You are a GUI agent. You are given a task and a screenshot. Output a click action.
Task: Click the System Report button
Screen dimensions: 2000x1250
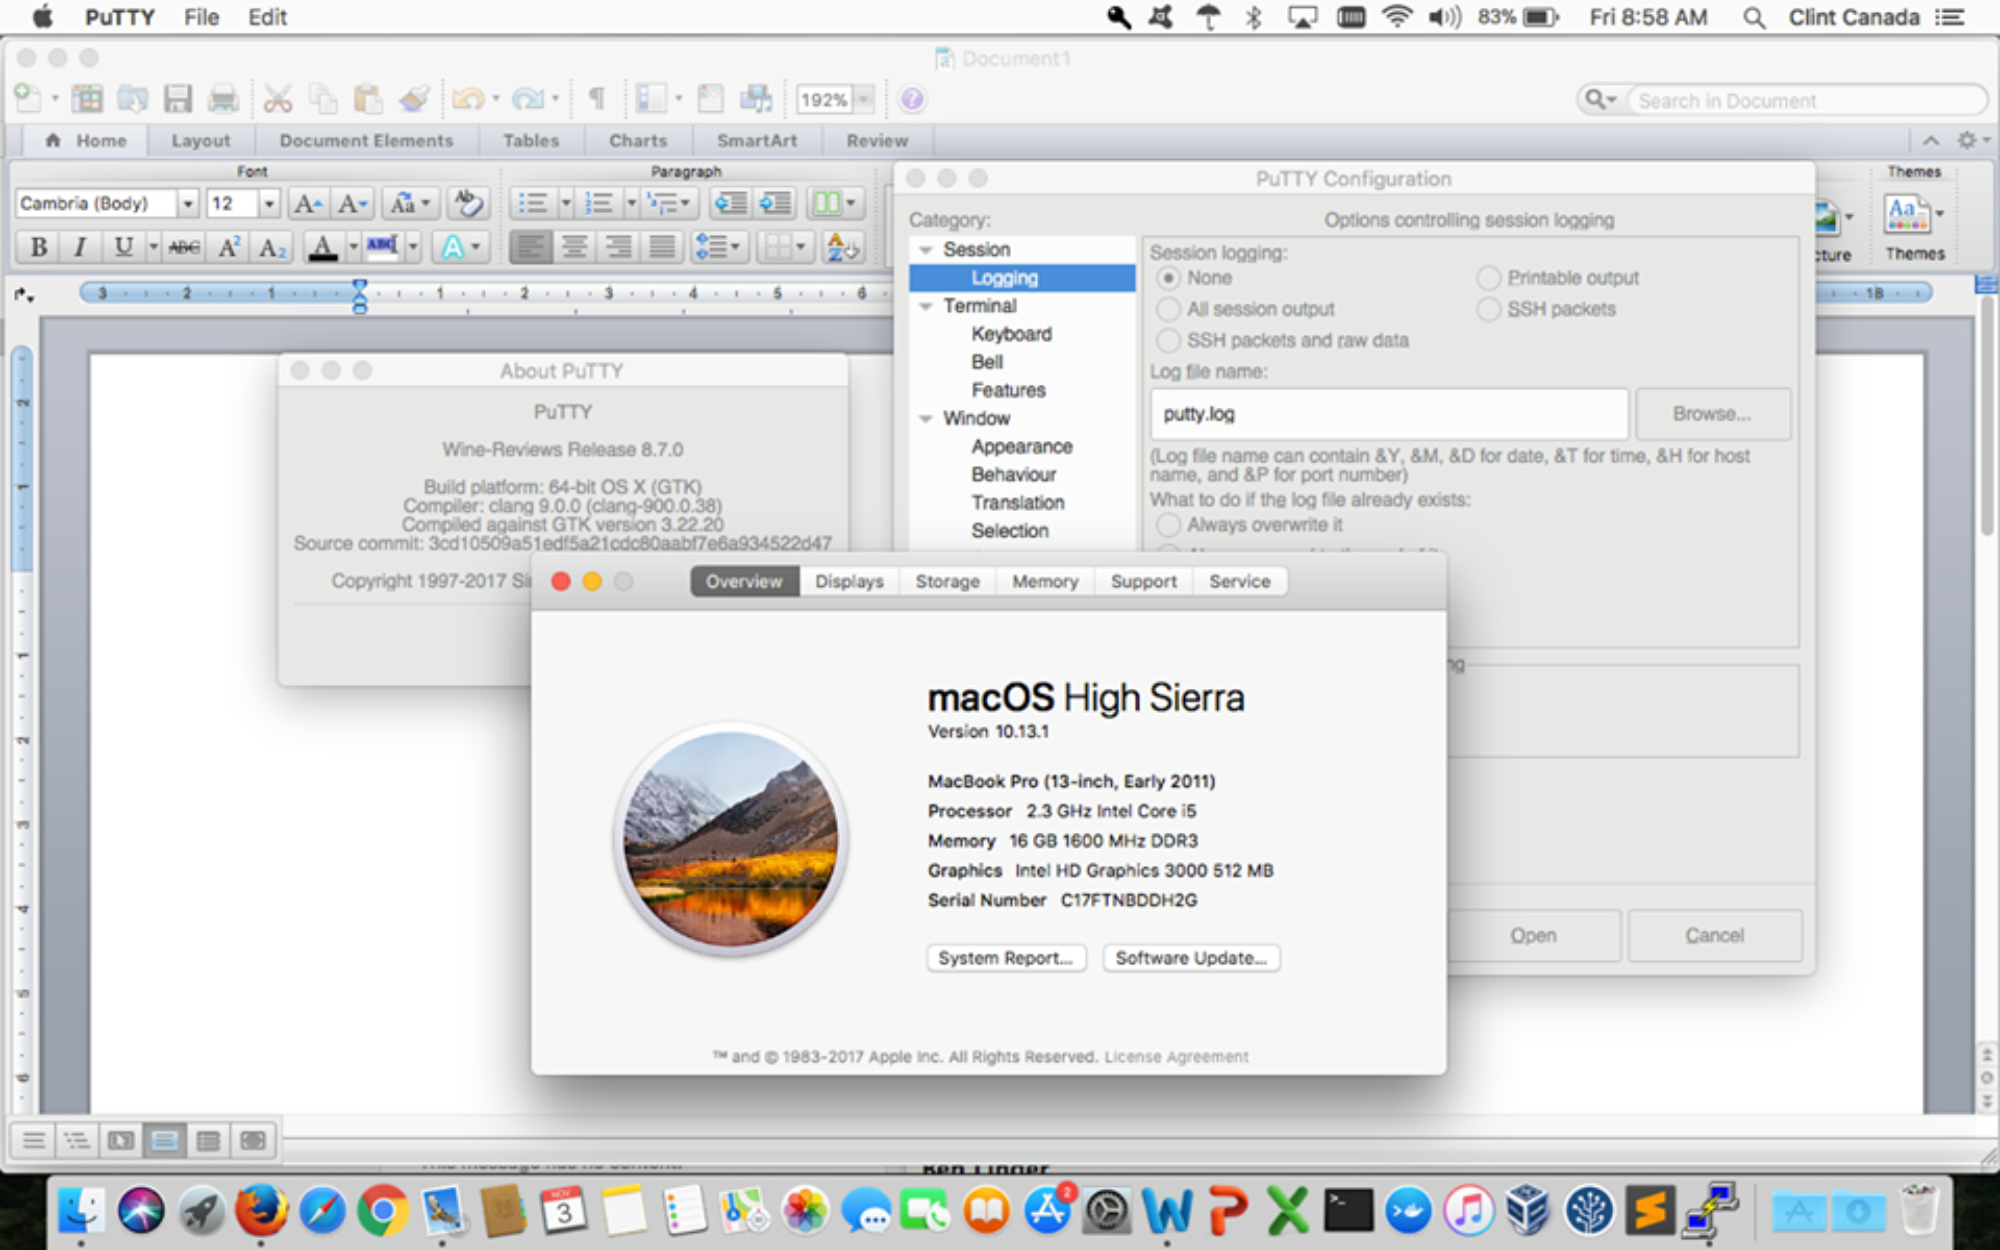1005,957
